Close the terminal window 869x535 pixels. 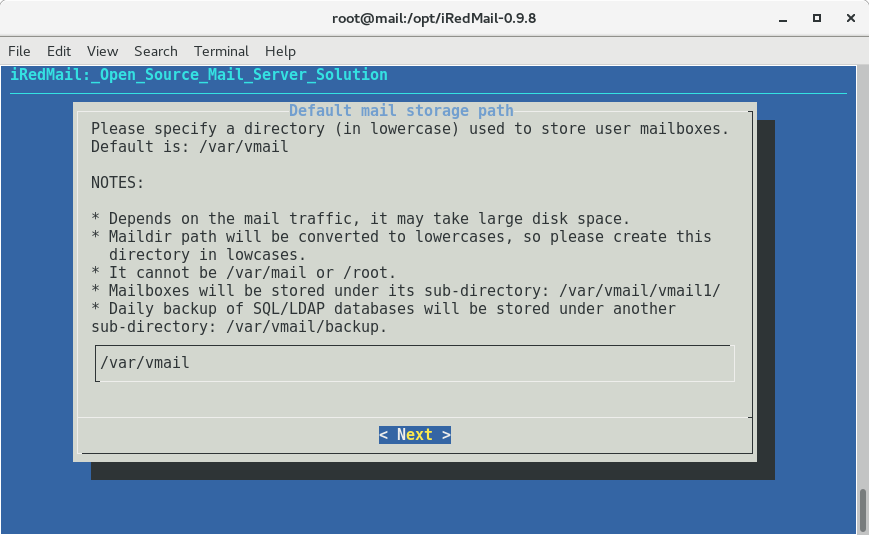851,18
